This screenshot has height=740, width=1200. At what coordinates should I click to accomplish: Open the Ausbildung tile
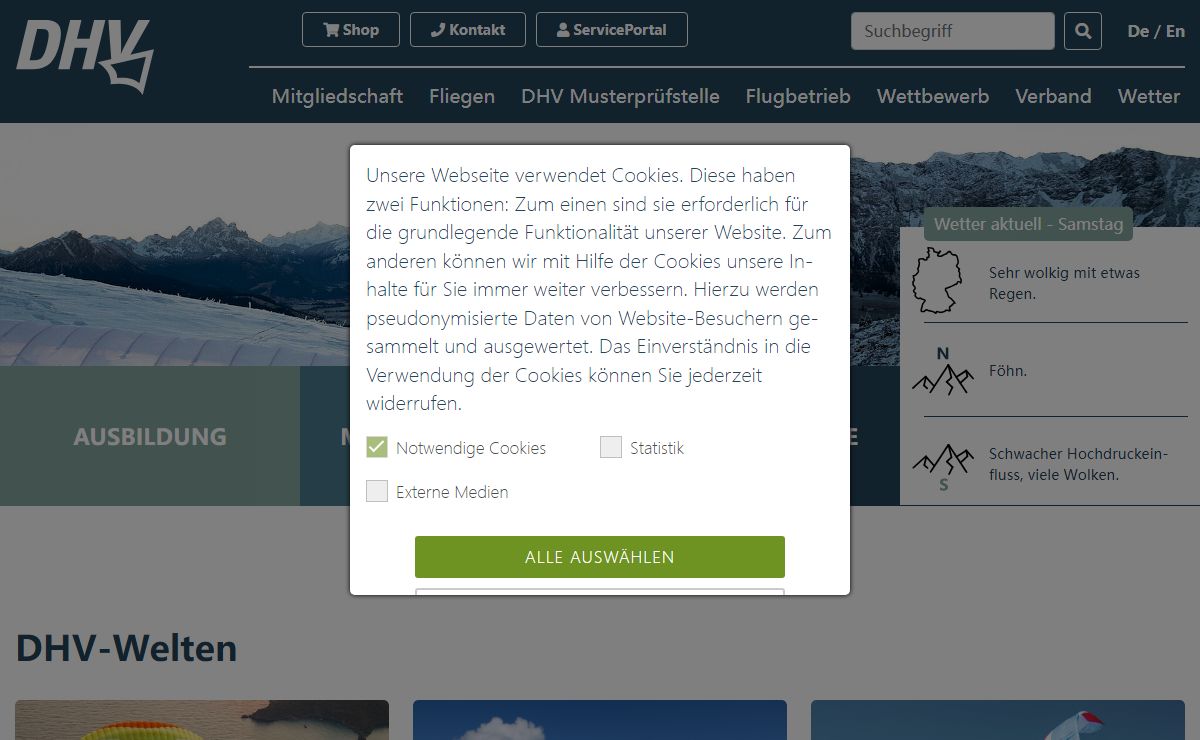pyautogui.click(x=150, y=436)
